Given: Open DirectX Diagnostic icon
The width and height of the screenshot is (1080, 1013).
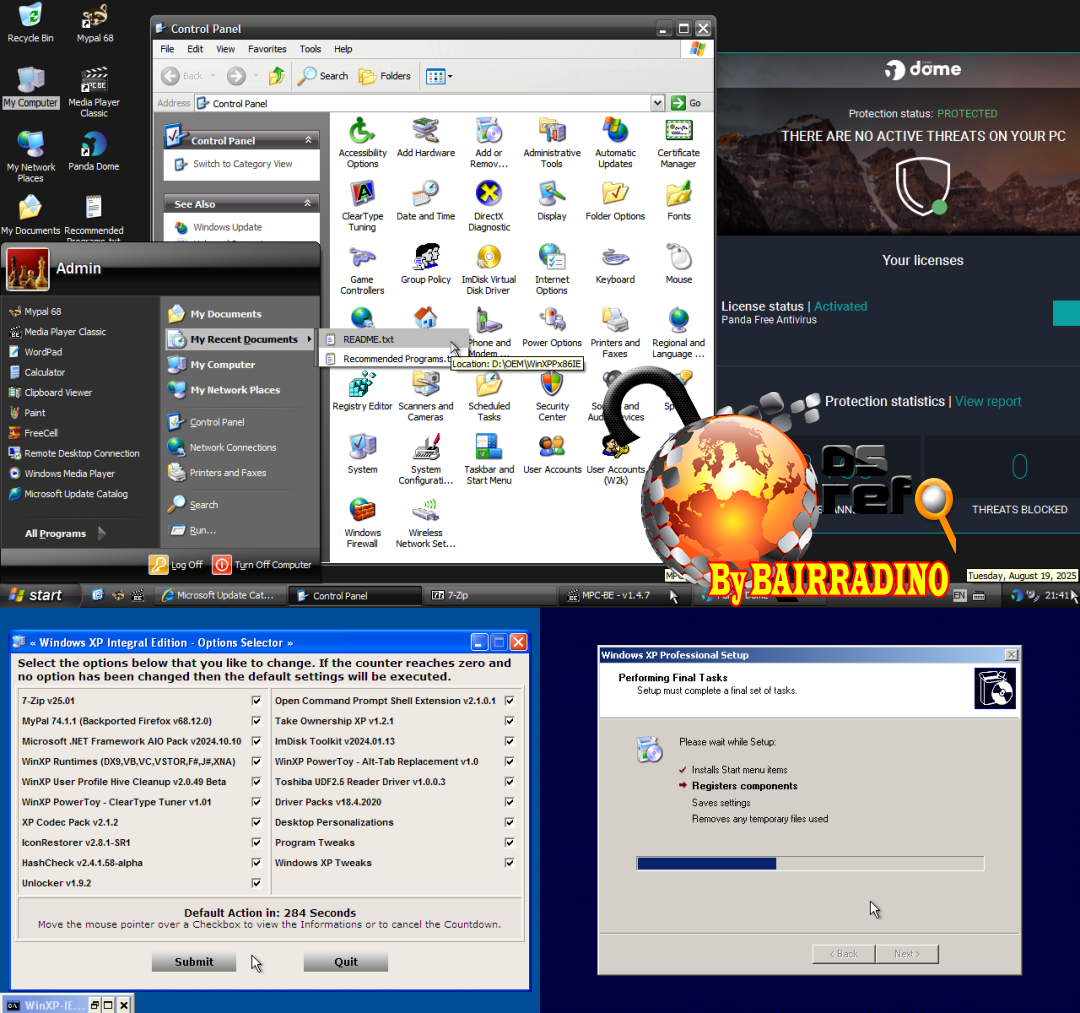Looking at the screenshot, I should 489,206.
